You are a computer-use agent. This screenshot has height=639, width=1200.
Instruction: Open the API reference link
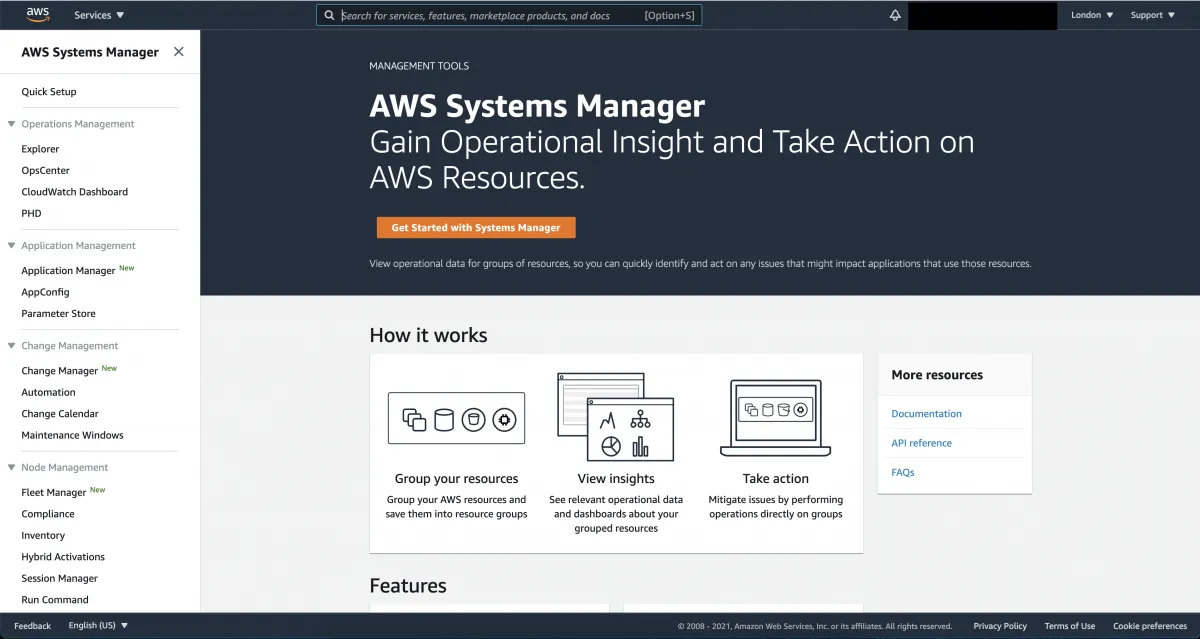point(921,443)
